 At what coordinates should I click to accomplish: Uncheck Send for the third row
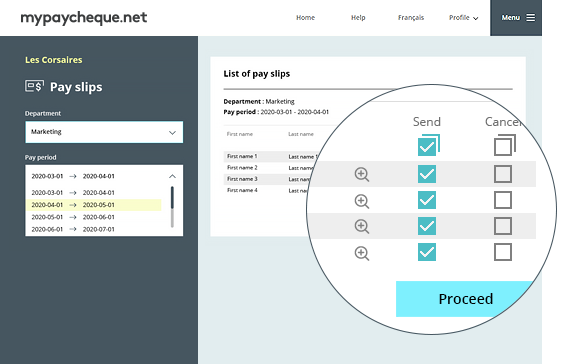(427, 226)
